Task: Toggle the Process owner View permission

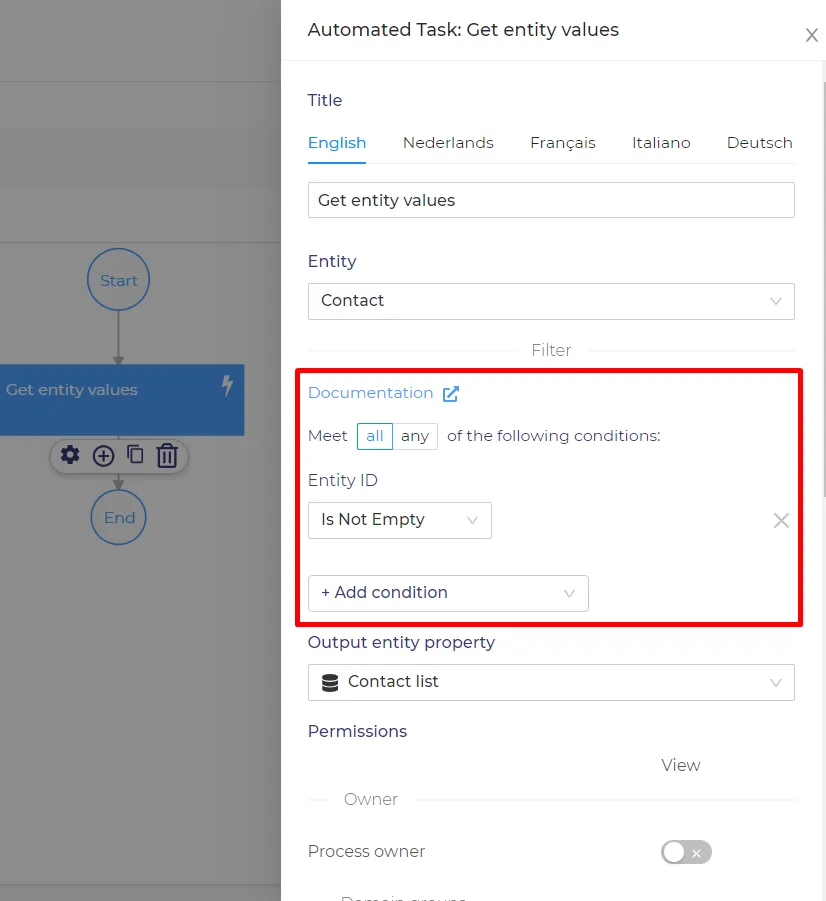Action: pos(686,852)
